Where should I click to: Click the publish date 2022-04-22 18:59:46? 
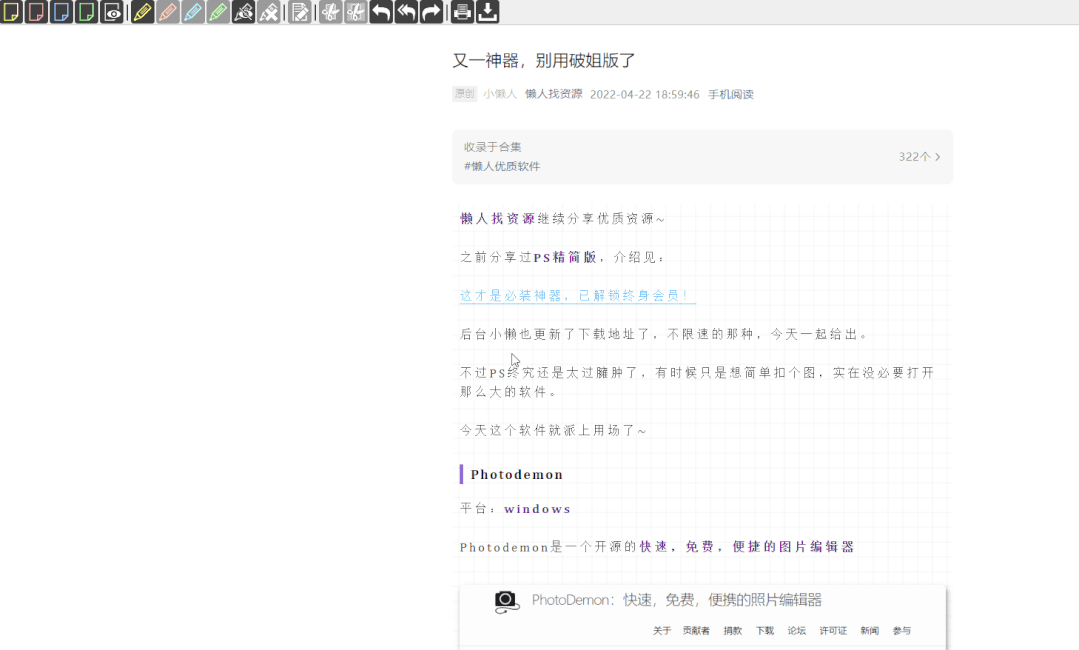645,94
